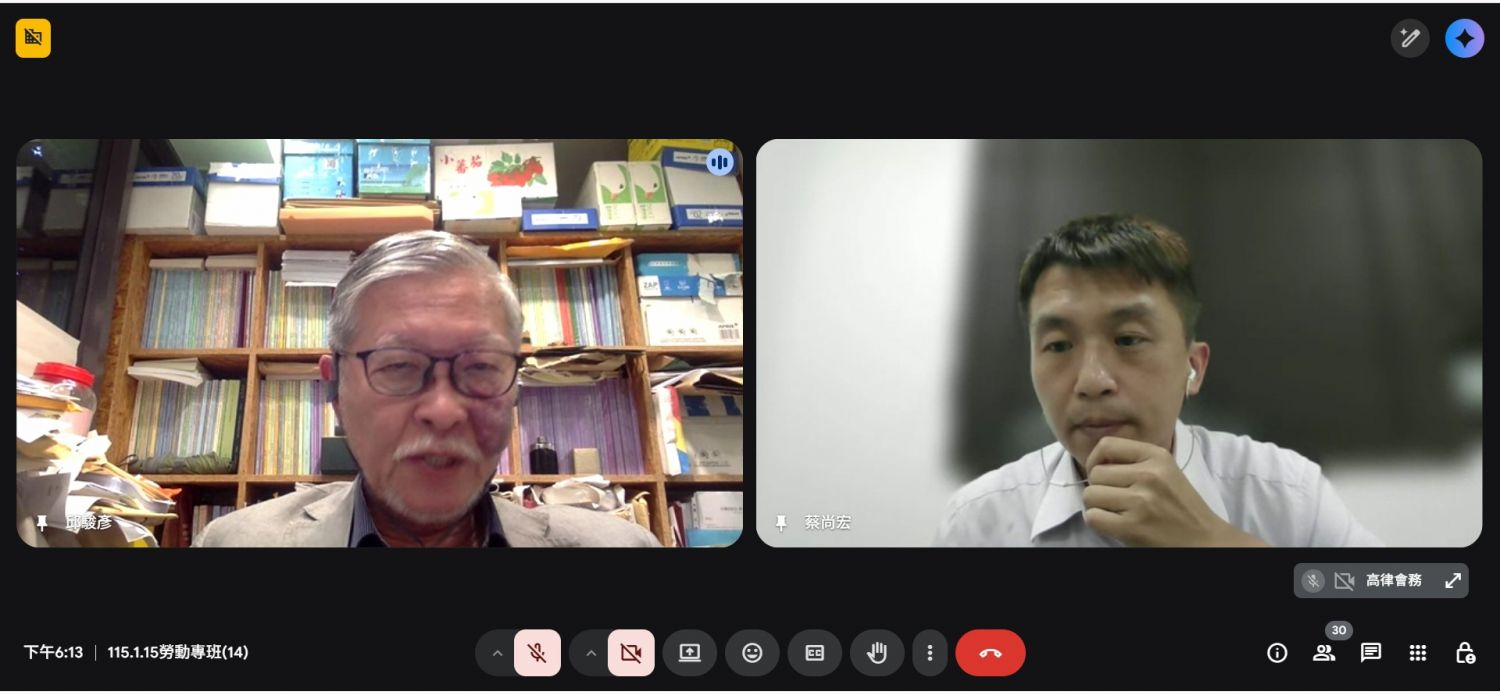Open host controls lock icon
Screen dimensions: 1500x695
1465,653
